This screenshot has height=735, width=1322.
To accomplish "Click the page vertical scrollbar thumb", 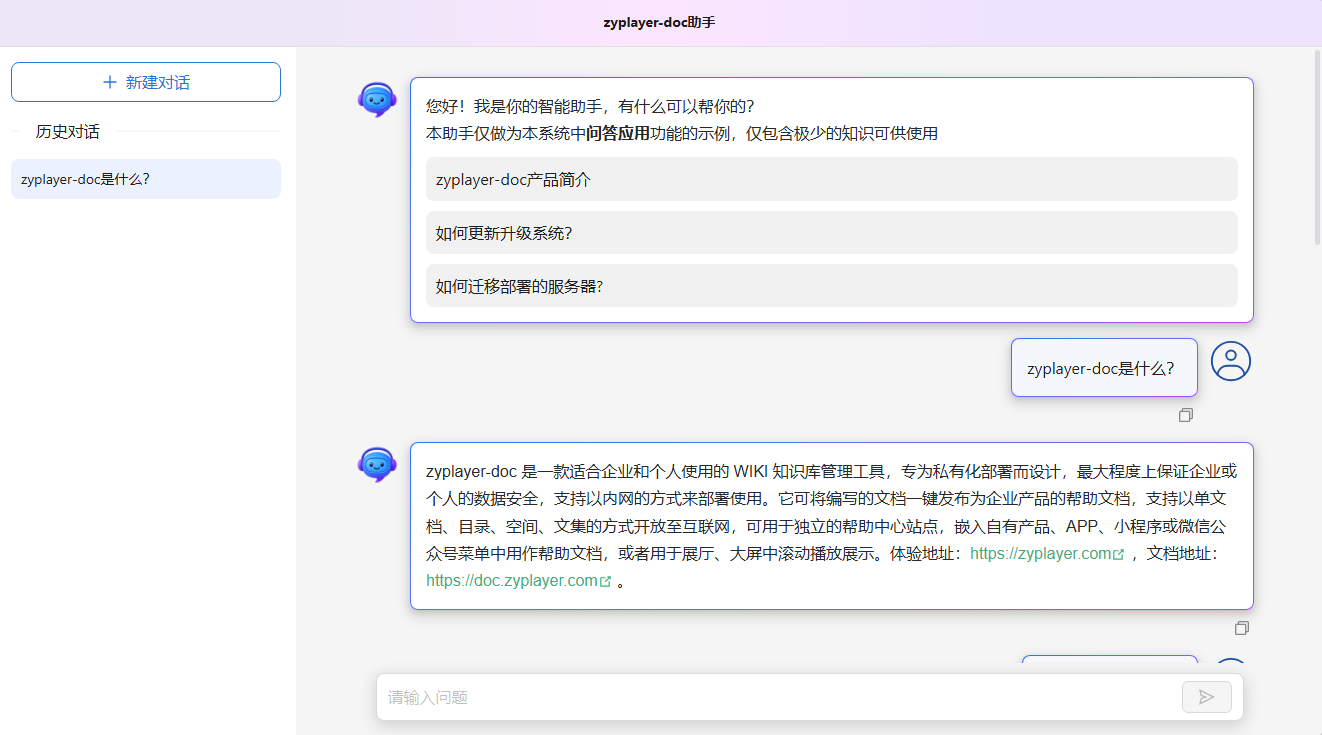I will 1317,148.
